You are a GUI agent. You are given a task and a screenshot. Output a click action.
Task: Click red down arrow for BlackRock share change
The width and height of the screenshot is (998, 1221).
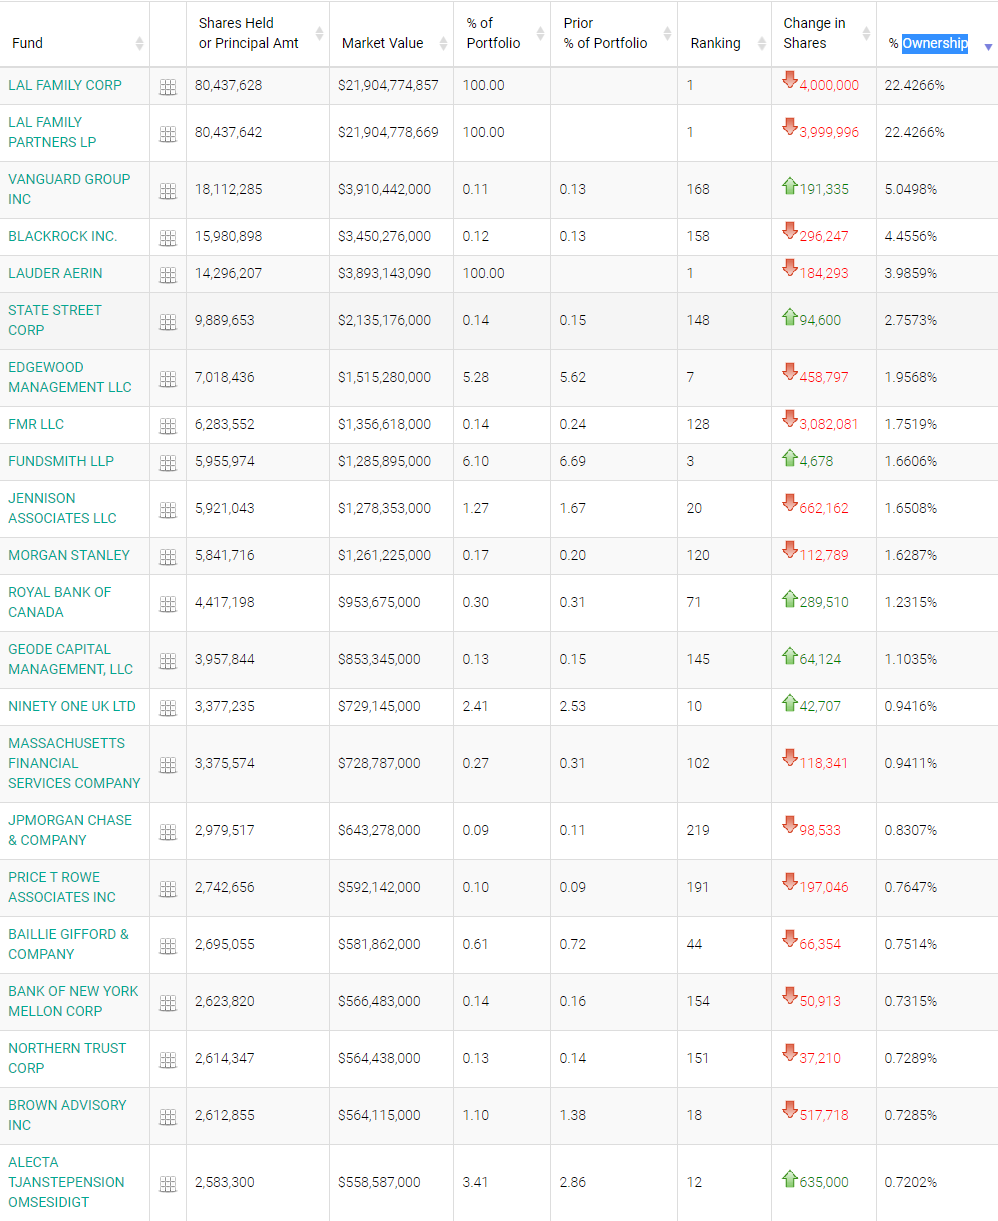tap(790, 232)
